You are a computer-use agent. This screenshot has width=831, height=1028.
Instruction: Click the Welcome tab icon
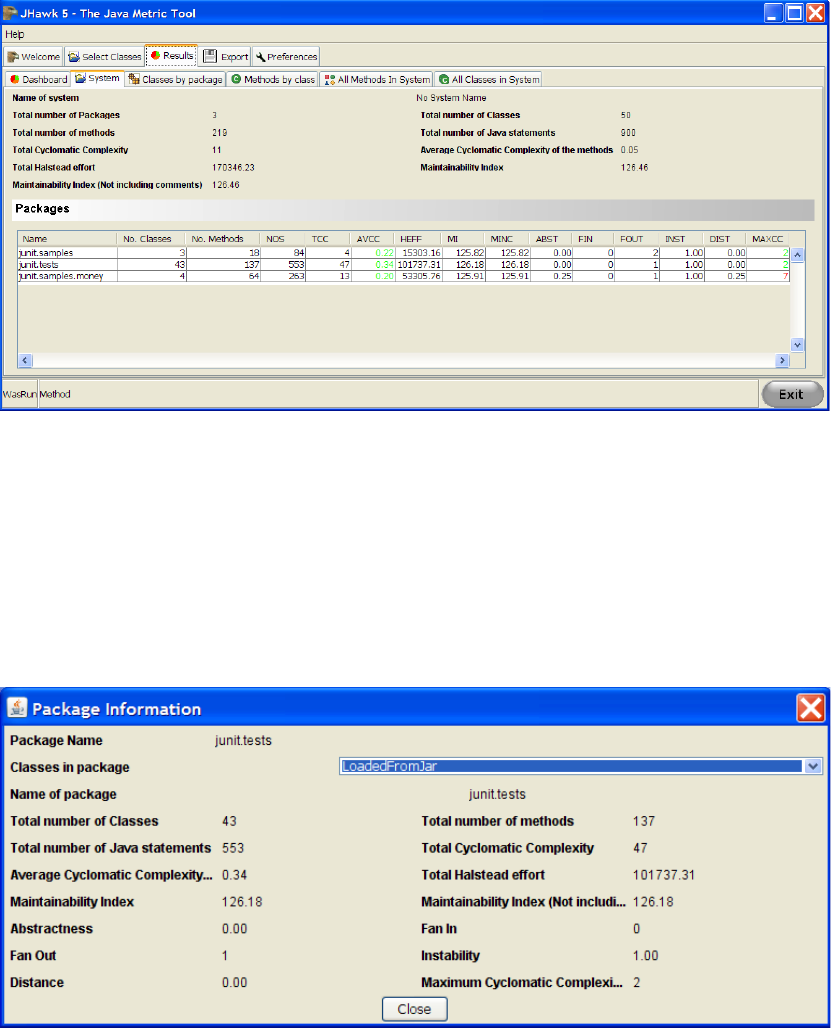12,57
